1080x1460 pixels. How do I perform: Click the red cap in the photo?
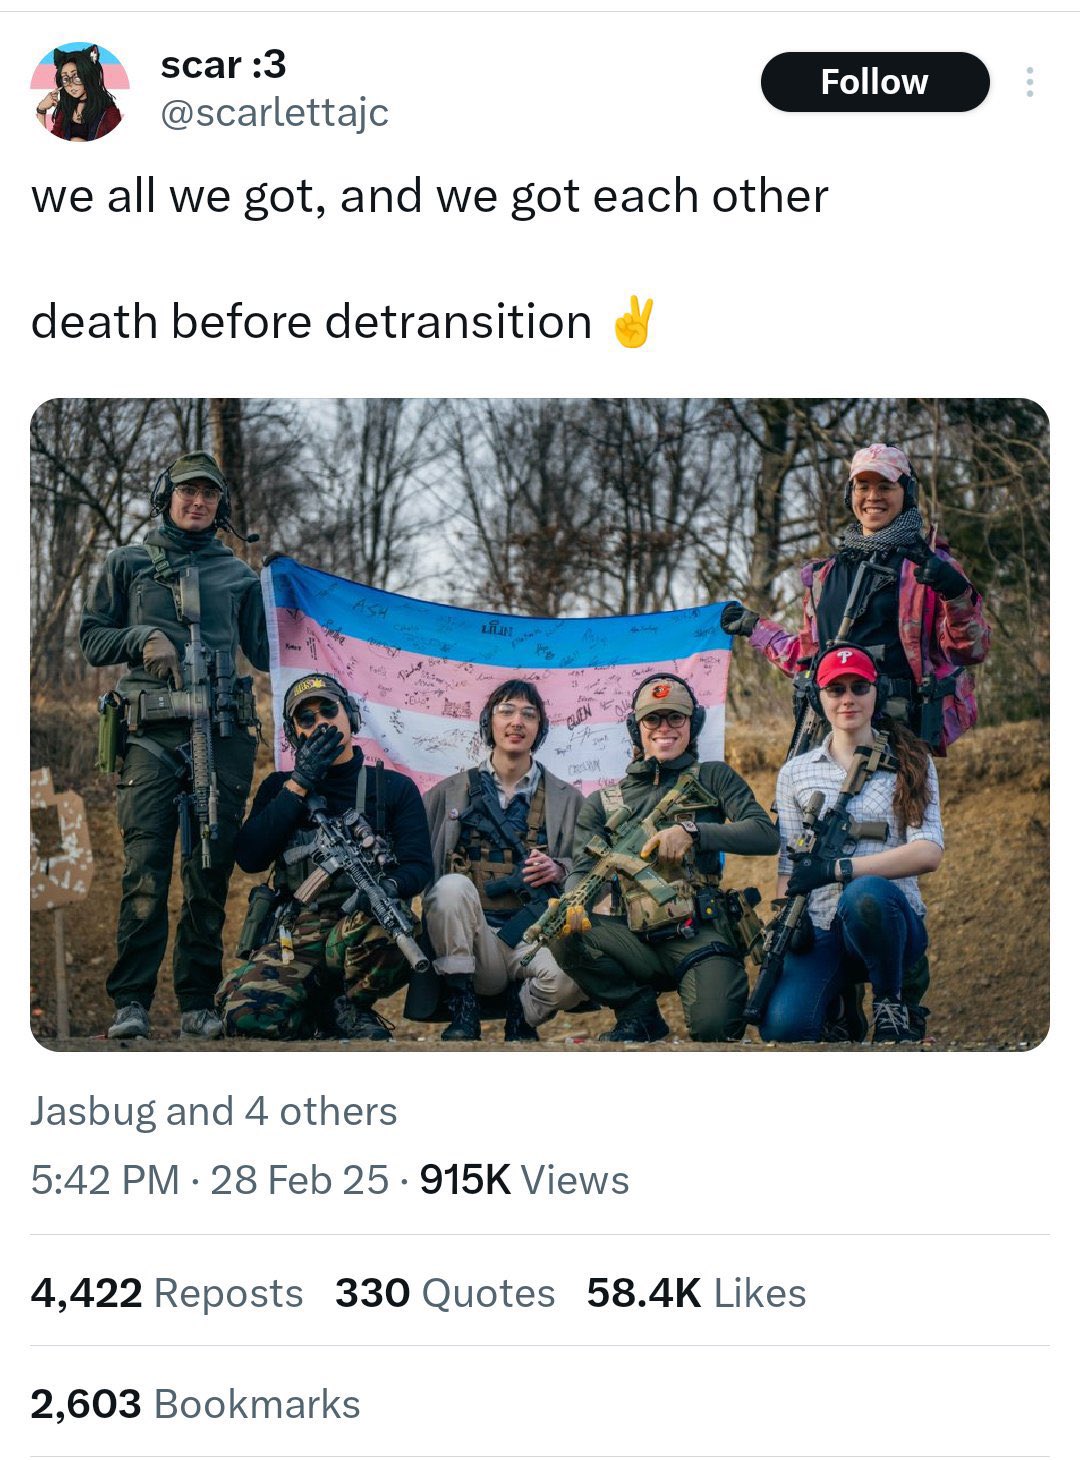coord(846,665)
